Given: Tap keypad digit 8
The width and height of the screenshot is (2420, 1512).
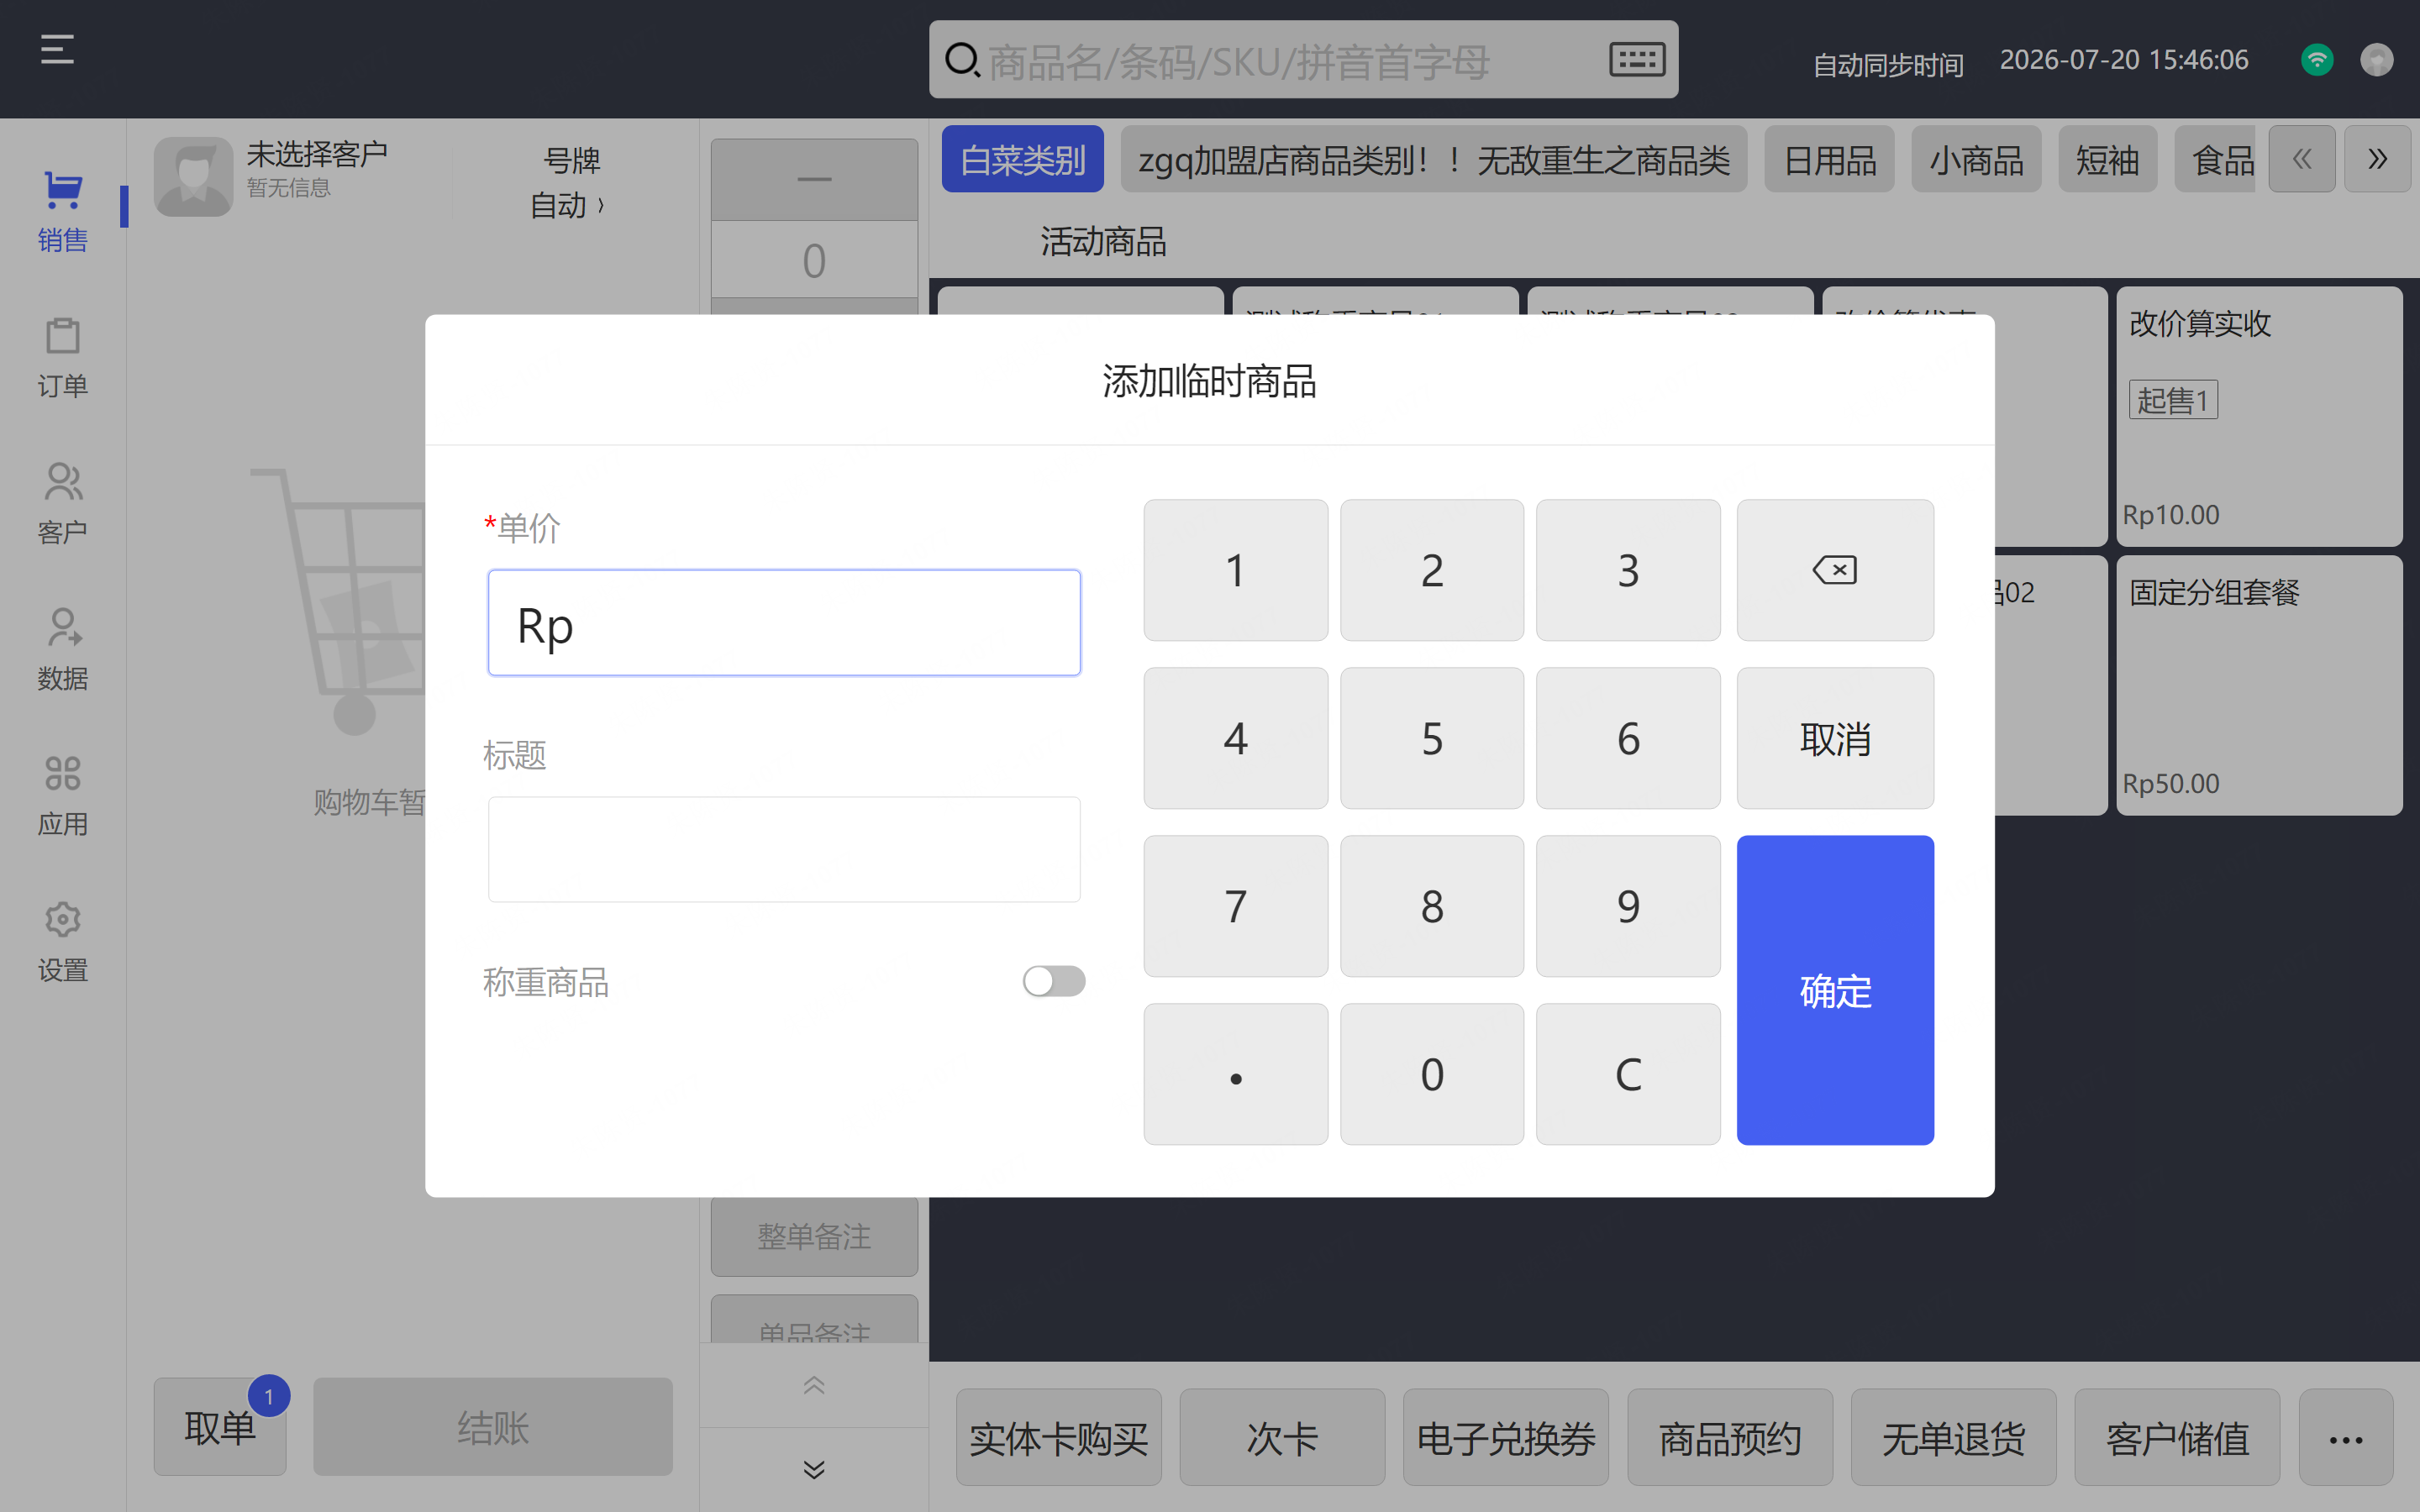Looking at the screenshot, I should [1432, 906].
